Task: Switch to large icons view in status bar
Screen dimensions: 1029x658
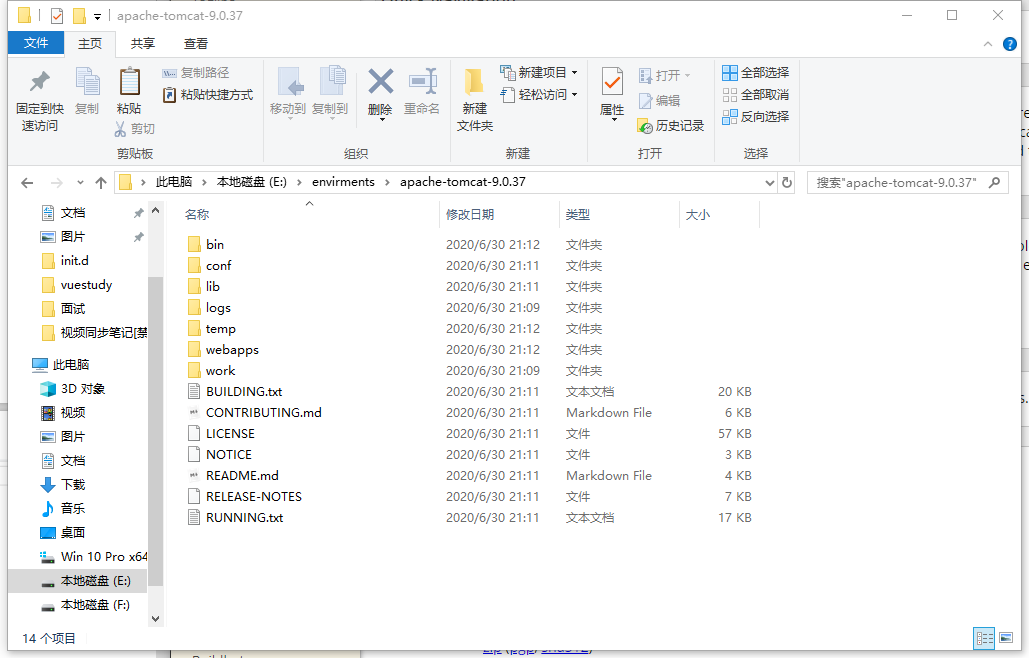Action: point(1006,638)
